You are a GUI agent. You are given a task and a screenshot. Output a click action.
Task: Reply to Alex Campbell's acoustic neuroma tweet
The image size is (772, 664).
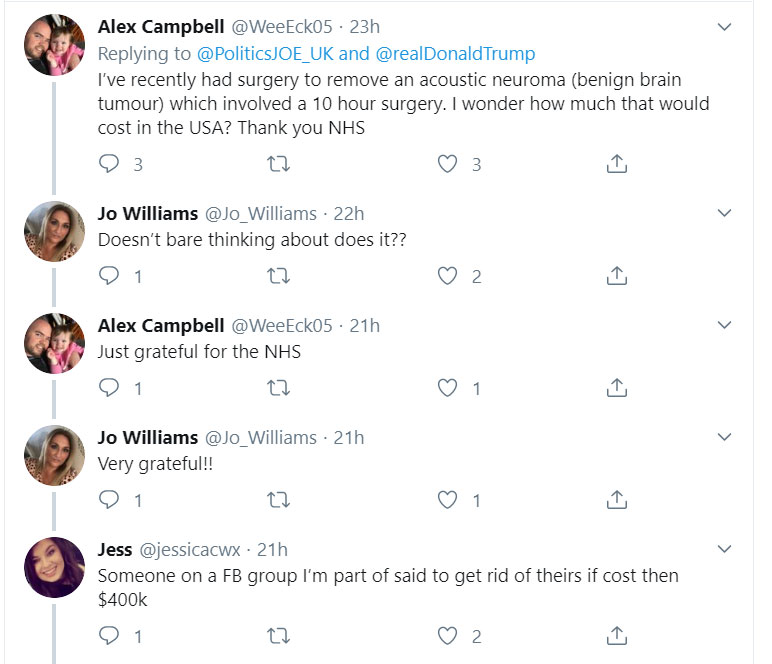(x=110, y=163)
